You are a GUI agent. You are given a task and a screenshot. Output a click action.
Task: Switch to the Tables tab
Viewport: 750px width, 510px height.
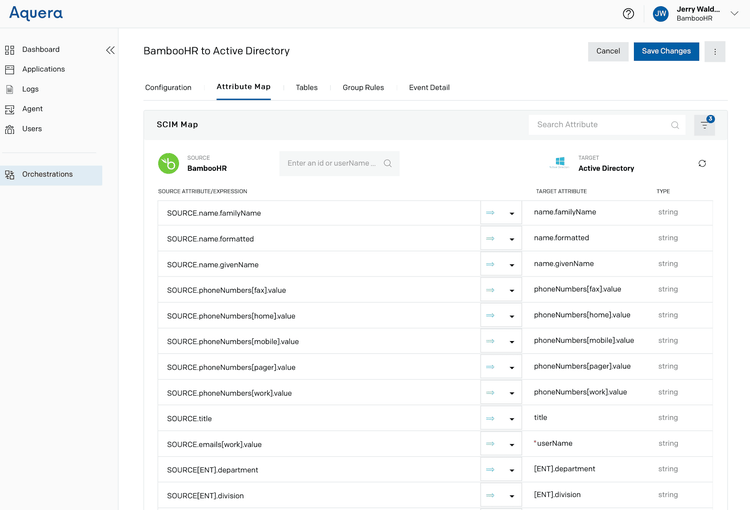tap(307, 88)
